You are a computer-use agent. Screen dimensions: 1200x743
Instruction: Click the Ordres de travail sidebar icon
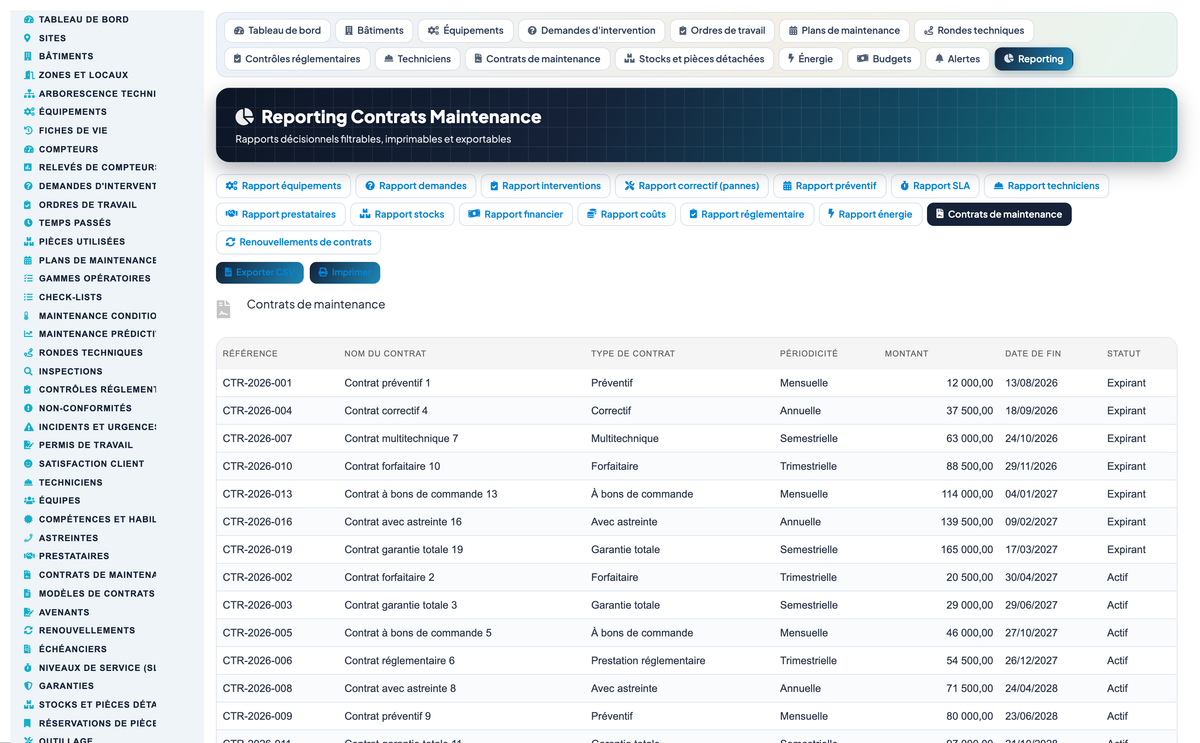click(28, 204)
